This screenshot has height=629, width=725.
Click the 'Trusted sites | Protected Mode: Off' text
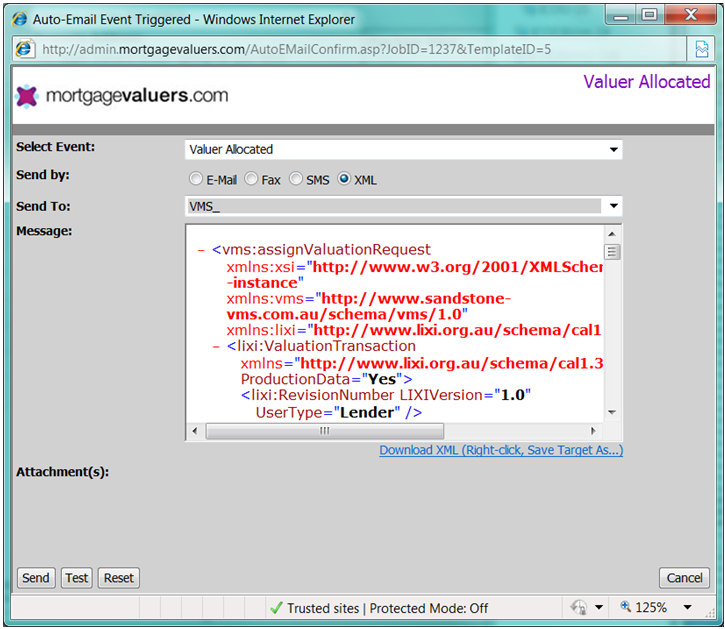click(387, 608)
